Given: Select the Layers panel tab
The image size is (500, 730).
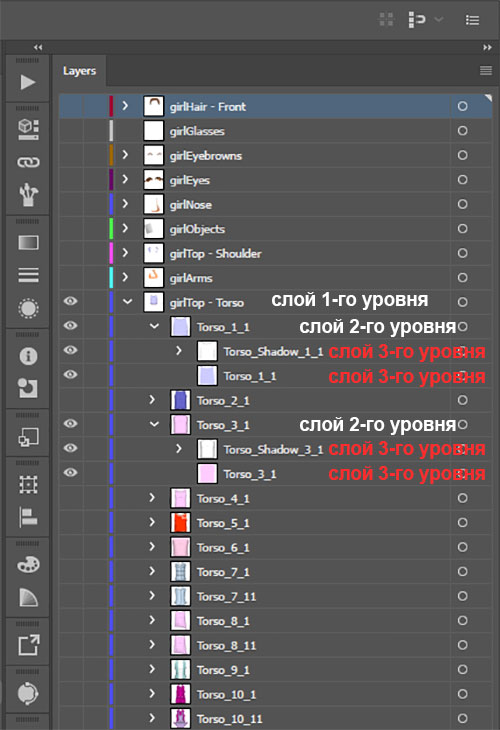Looking at the screenshot, I should click(x=80, y=71).
